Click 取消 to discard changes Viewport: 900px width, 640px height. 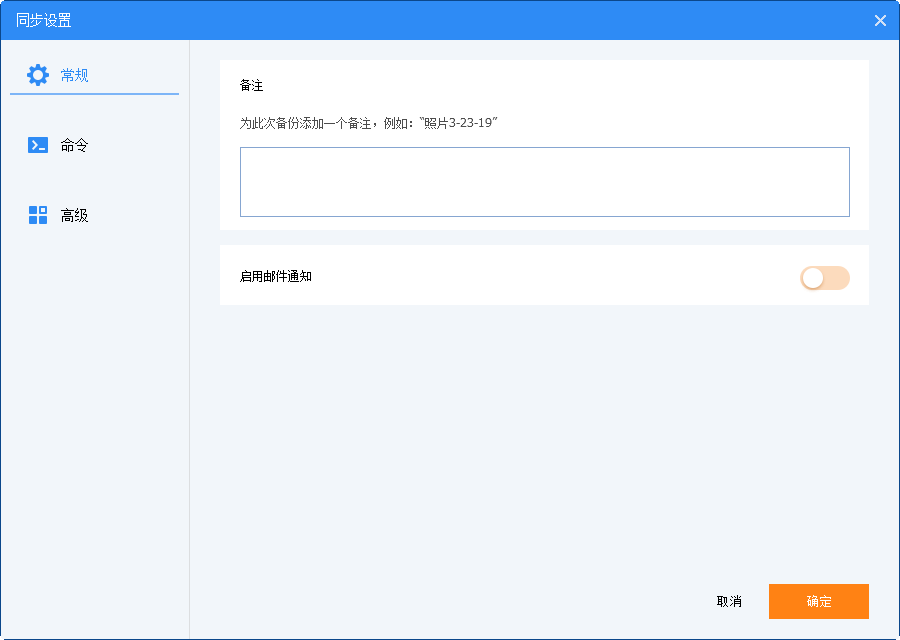pos(729,601)
